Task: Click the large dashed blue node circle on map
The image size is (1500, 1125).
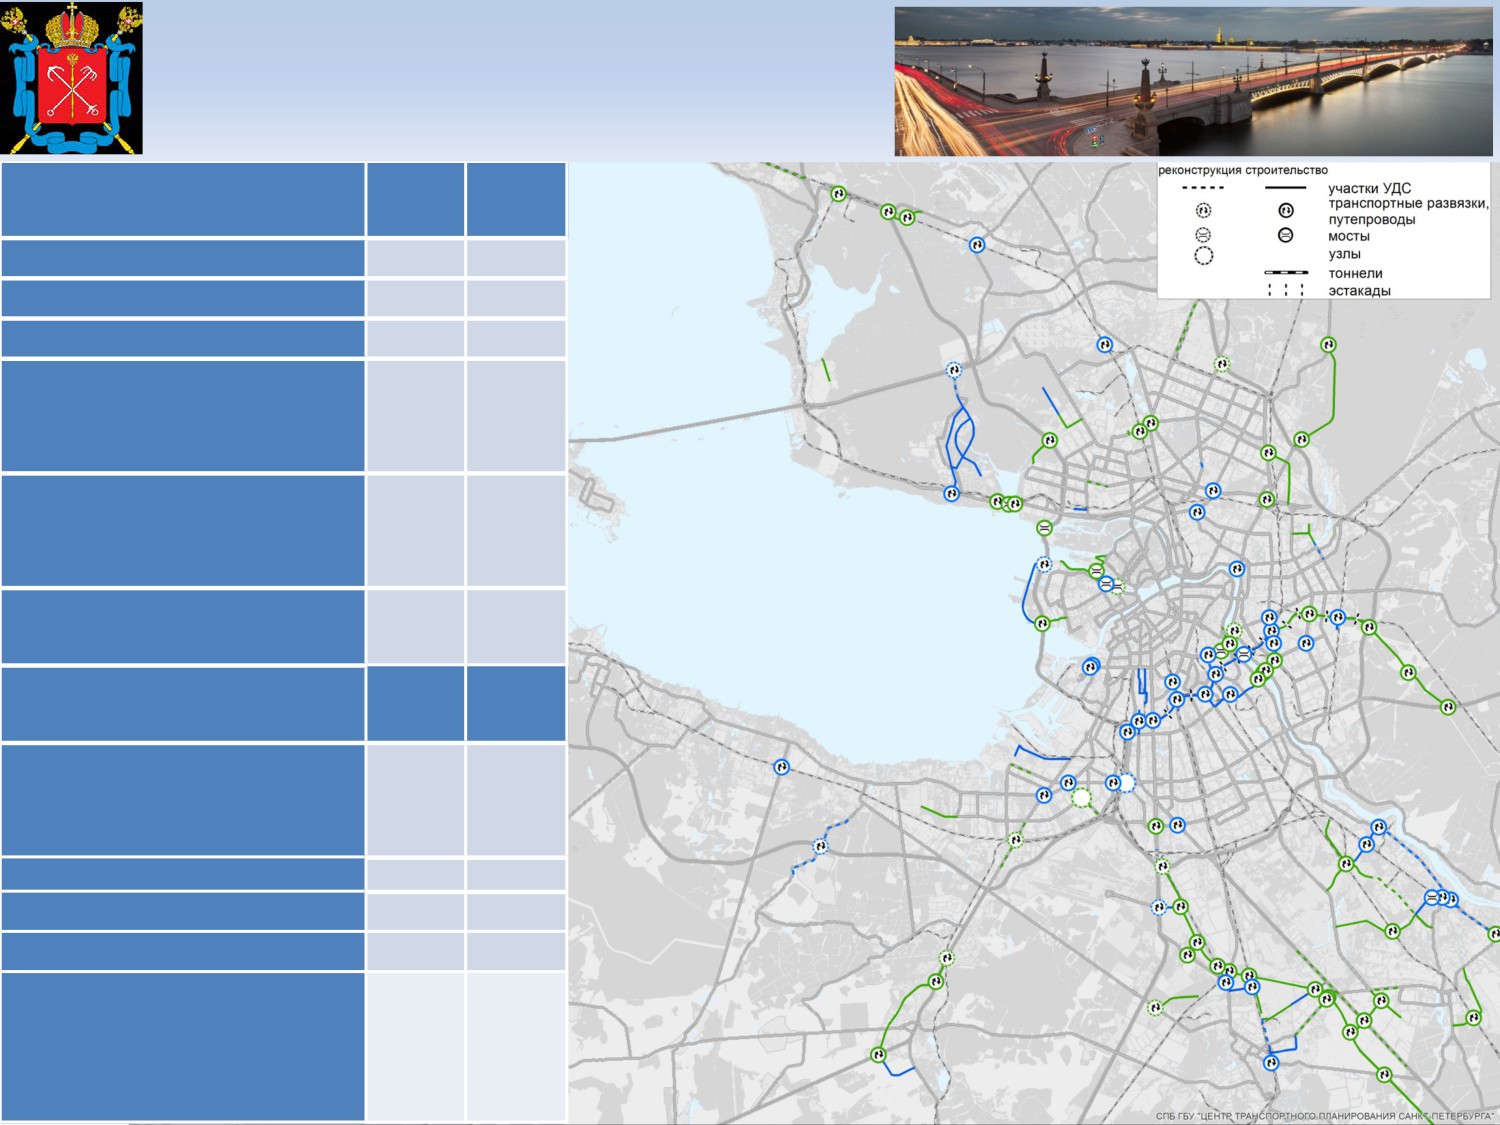Action: click(x=1127, y=783)
